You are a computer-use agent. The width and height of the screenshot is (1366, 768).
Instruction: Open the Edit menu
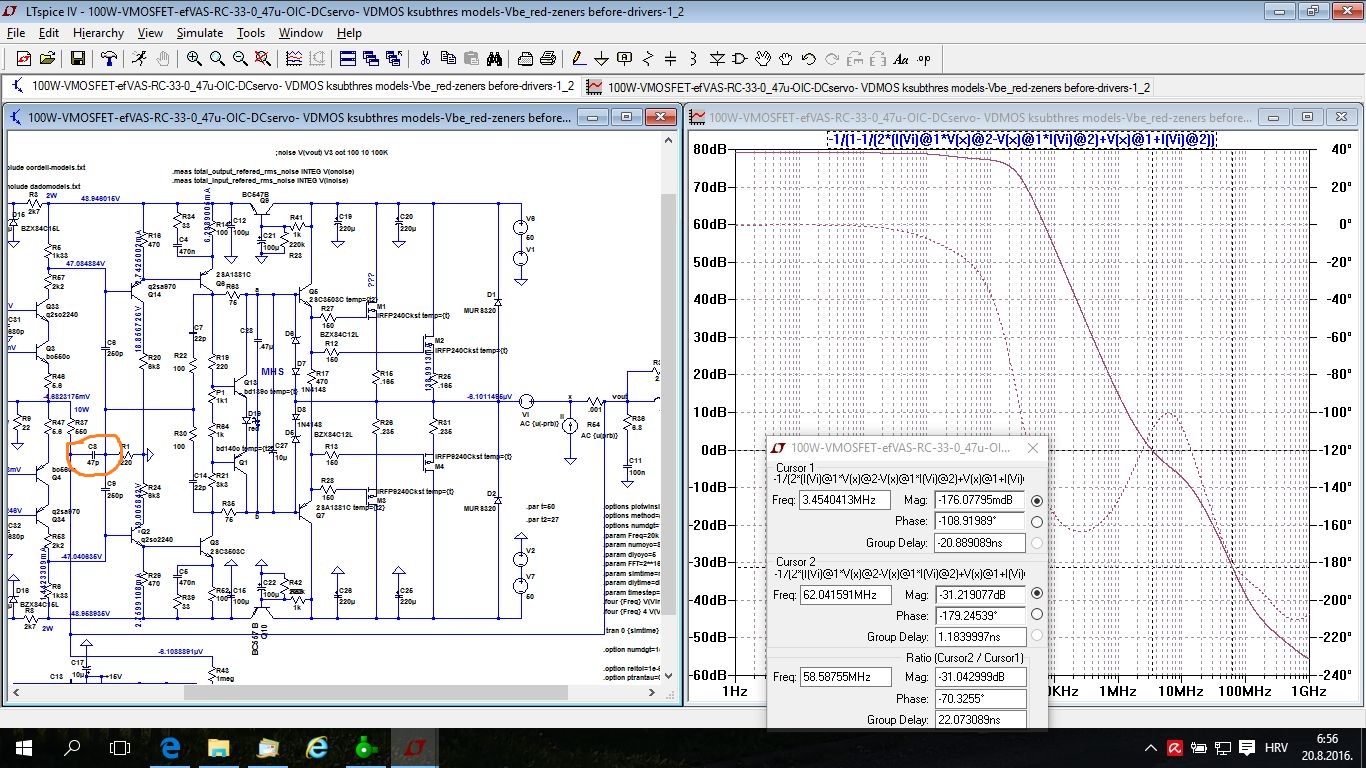(x=49, y=33)
